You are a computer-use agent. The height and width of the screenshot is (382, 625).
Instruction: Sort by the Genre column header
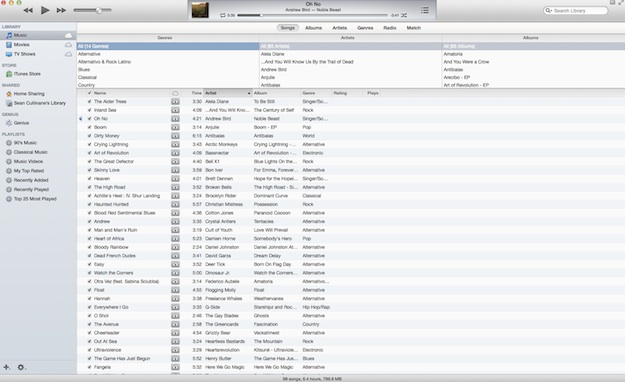point(316,93)
